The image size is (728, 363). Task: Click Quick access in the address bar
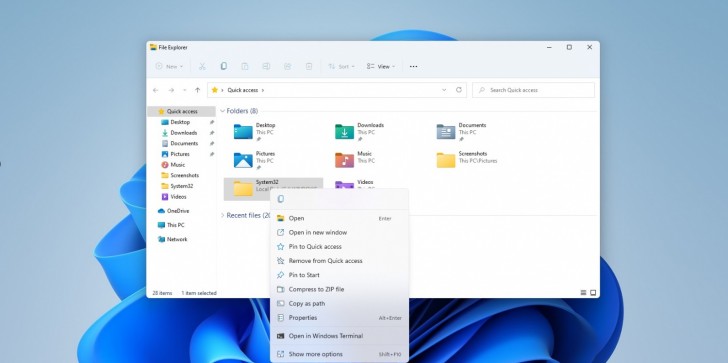242,90
